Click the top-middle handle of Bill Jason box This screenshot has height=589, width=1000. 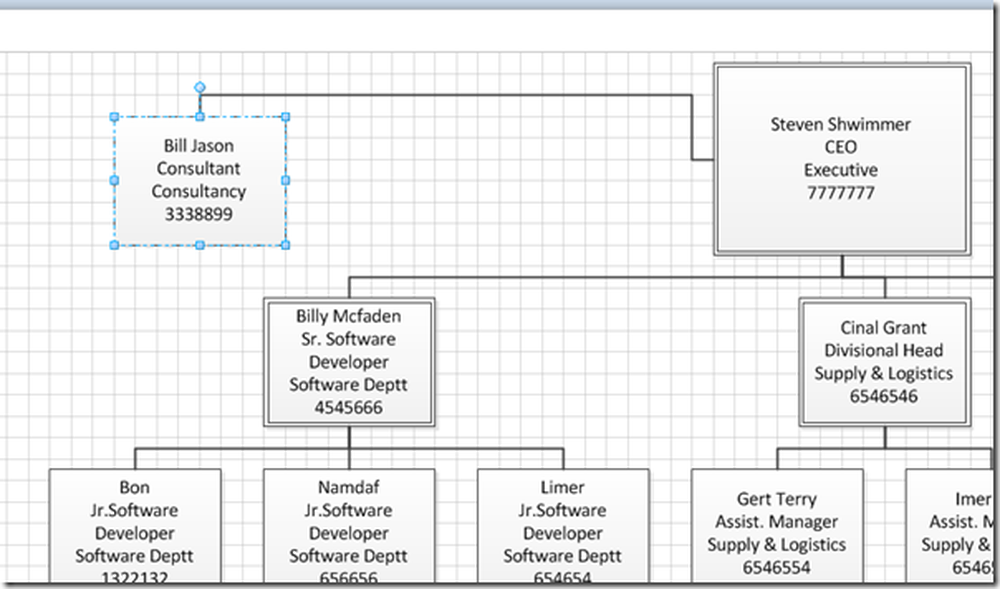click(200, 117)
